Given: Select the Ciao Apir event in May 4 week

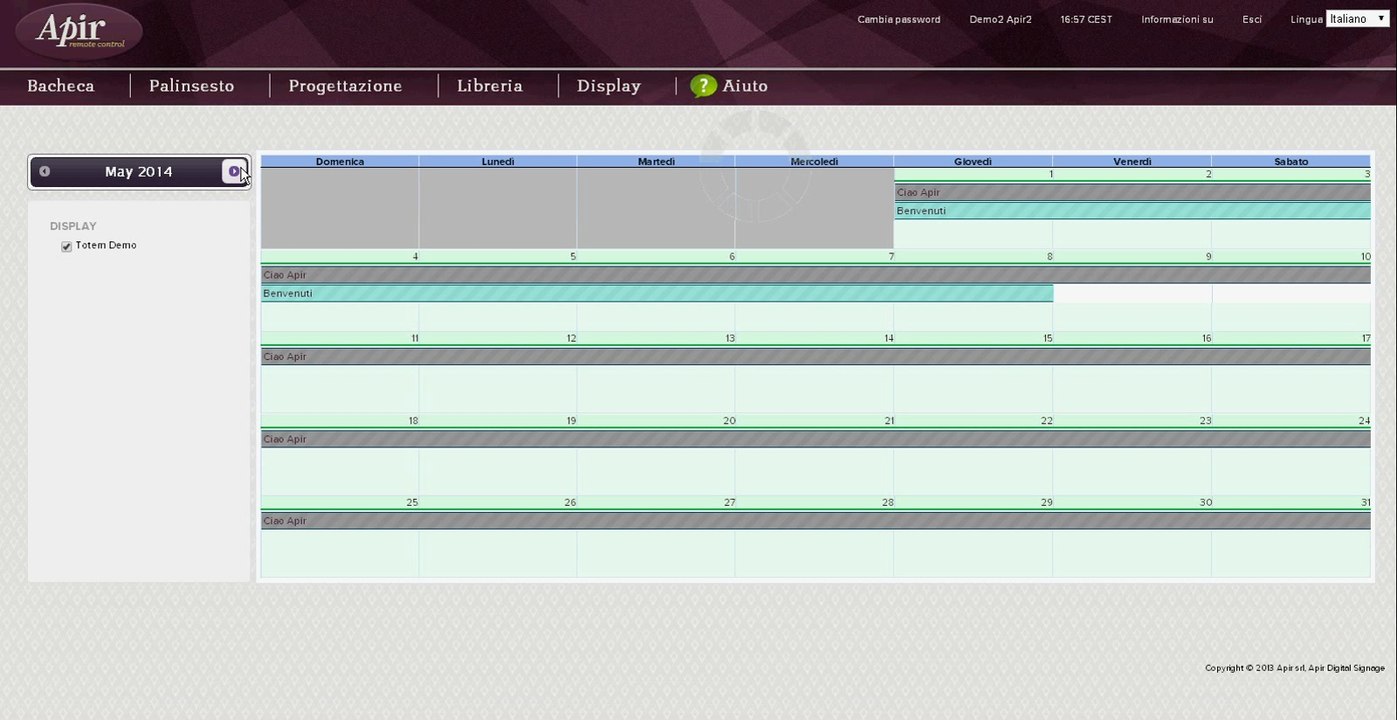Looking at the screenshot, I should coord(816,275).
